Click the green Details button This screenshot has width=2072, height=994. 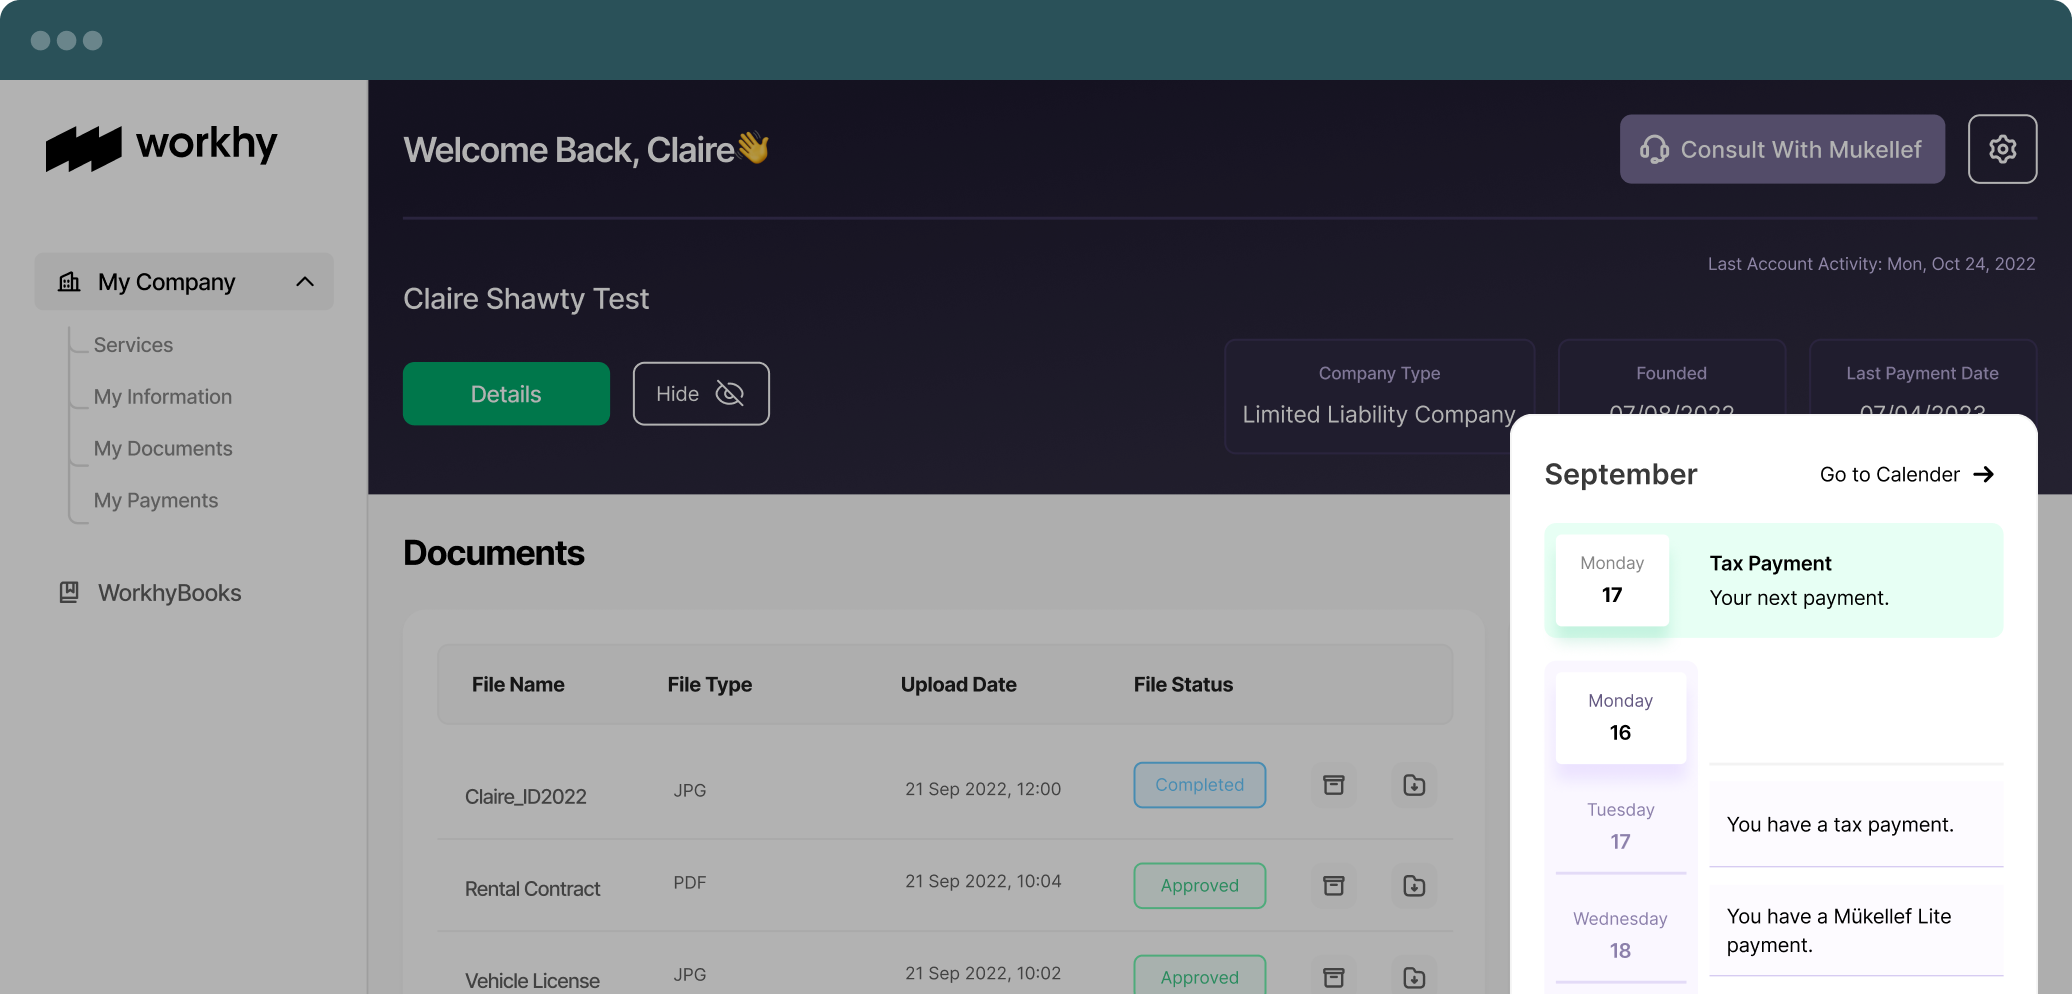506,394
